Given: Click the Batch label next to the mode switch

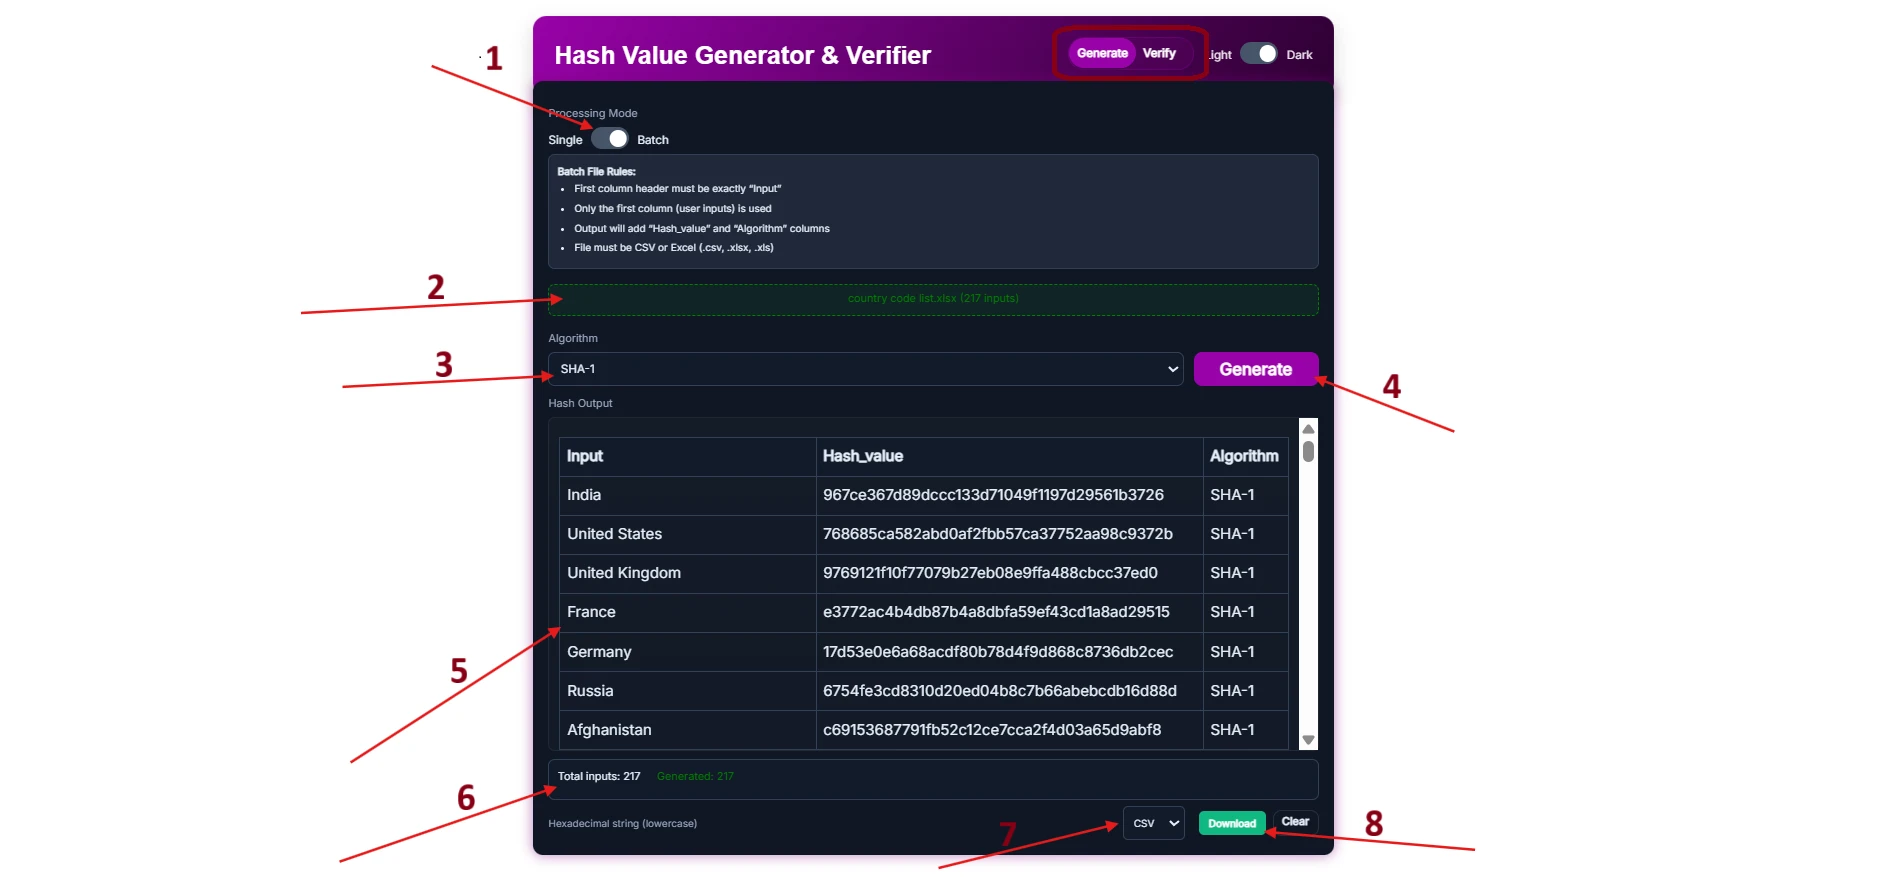Looking at the screenshot, I should click(653, 140).
